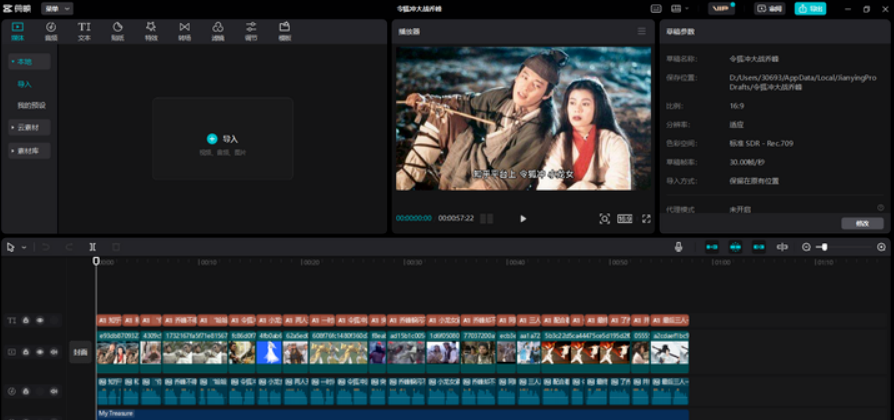Click the round plus 导入 import button
The height and width of the screenshot is (420, 894).
212,139
